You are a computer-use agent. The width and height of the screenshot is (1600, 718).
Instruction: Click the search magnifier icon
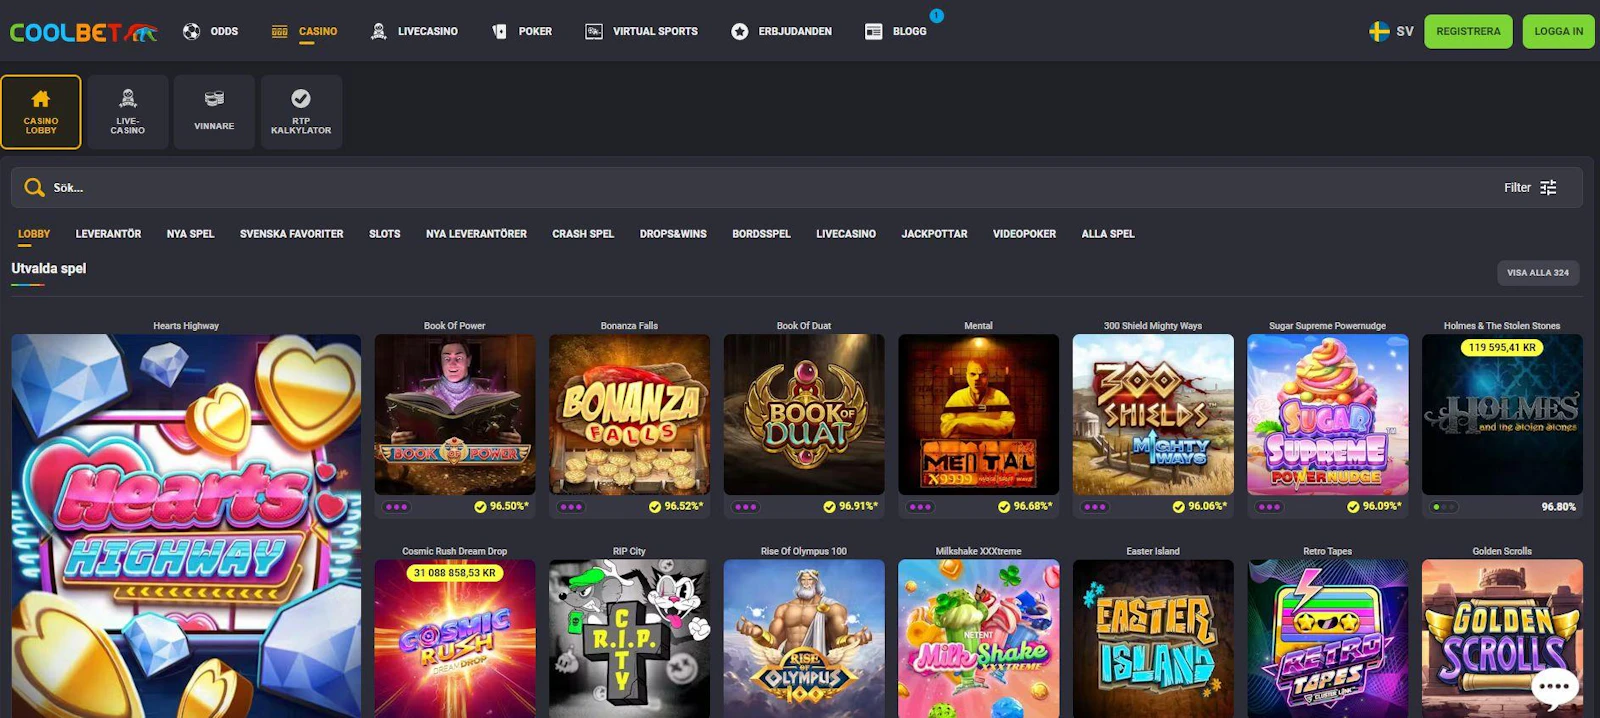pyautogui.click(x=34, y=187)
